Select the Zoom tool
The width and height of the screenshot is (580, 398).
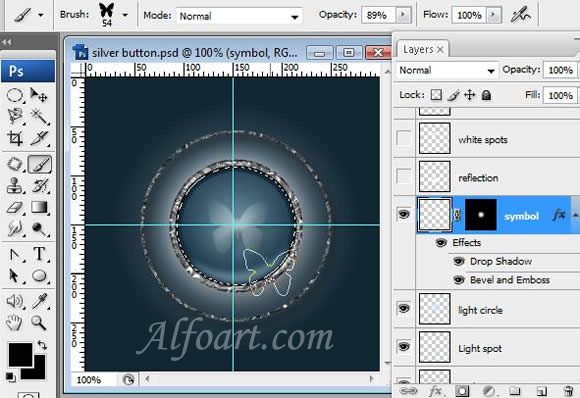coord(39,323)
